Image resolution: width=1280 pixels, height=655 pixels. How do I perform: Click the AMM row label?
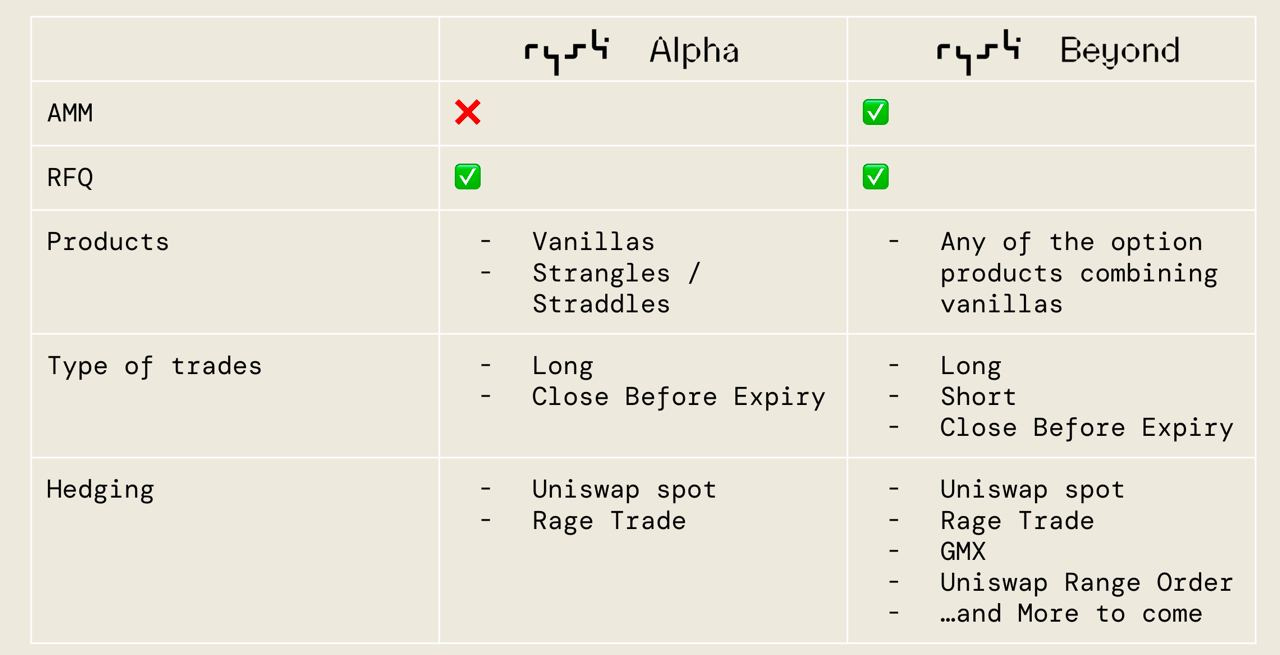pyautogui.click(x=70, y=113)
